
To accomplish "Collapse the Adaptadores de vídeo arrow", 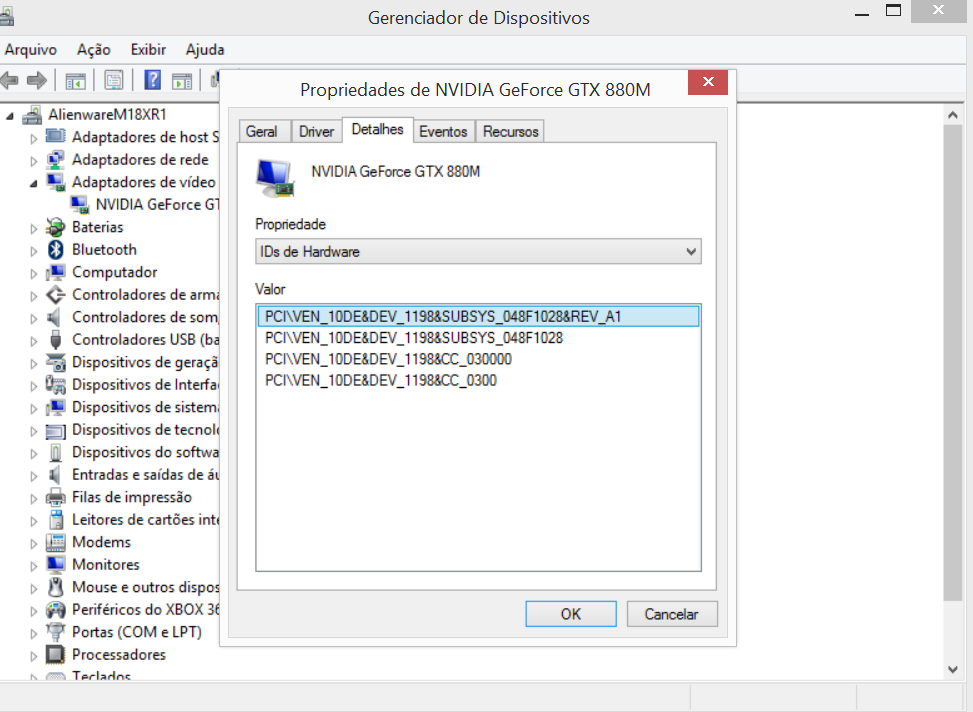I will click(x=34, y=183).
